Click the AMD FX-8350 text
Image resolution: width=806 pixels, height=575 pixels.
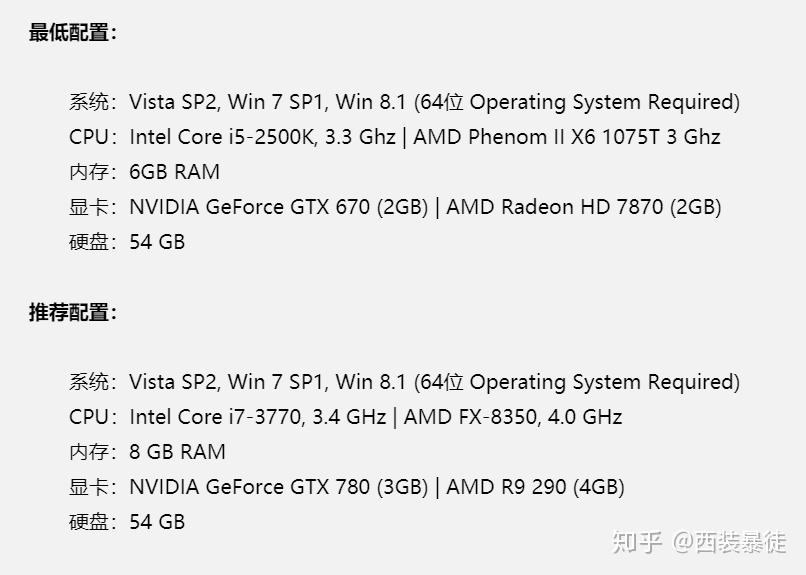tap(482, 417)
